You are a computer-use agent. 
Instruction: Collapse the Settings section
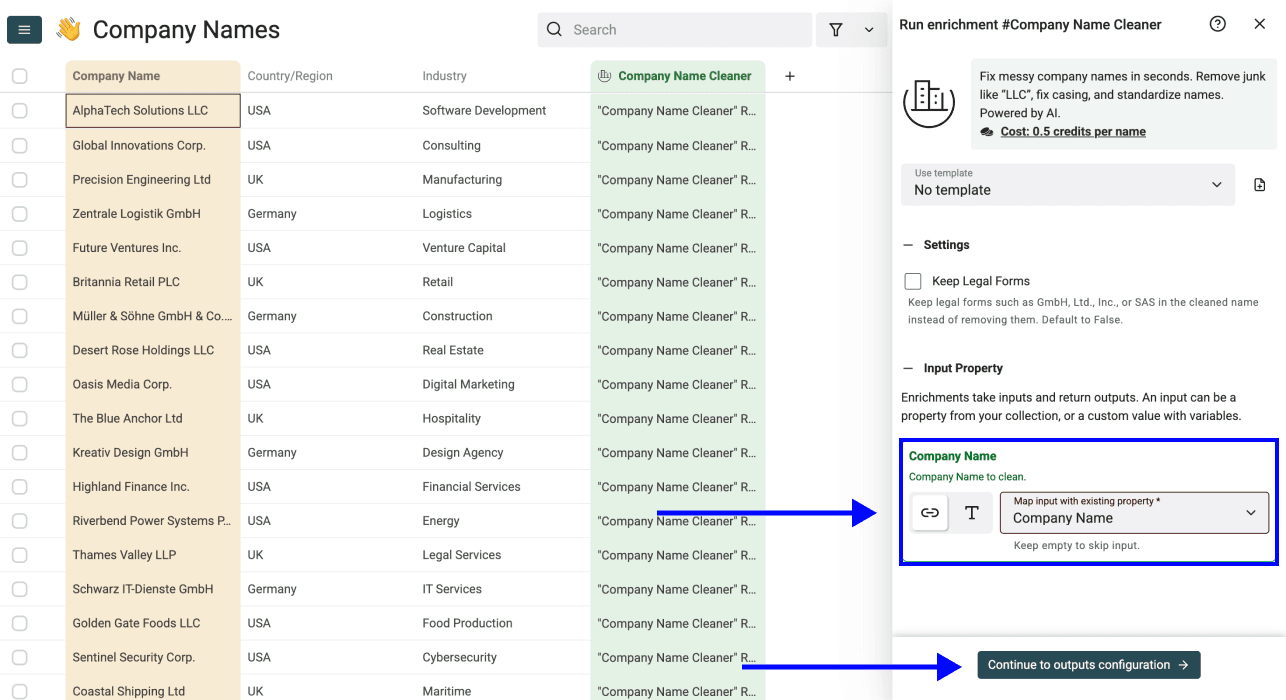tap(909, 244)
